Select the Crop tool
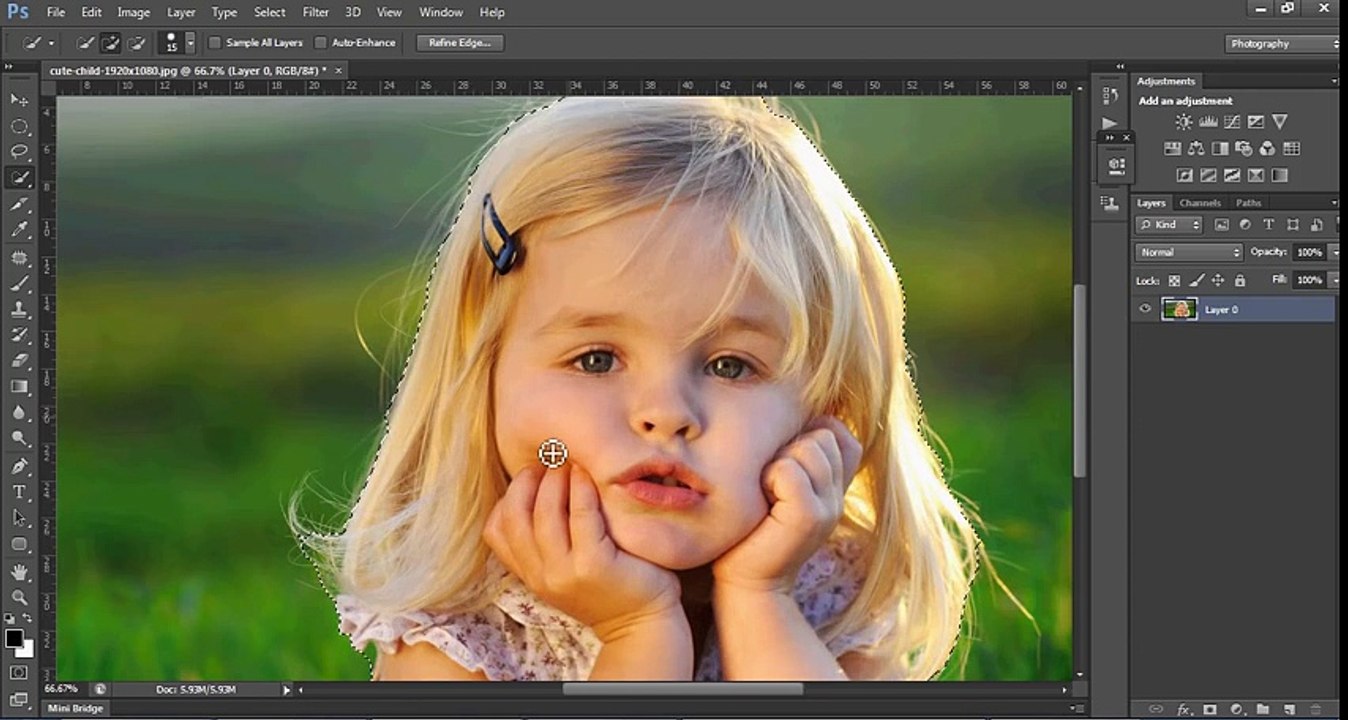 pos(19,204)
